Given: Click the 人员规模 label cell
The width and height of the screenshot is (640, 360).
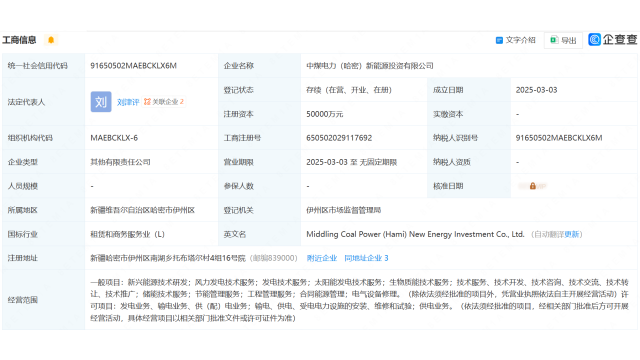Looking at the screenshot, I should click(43, 186).
